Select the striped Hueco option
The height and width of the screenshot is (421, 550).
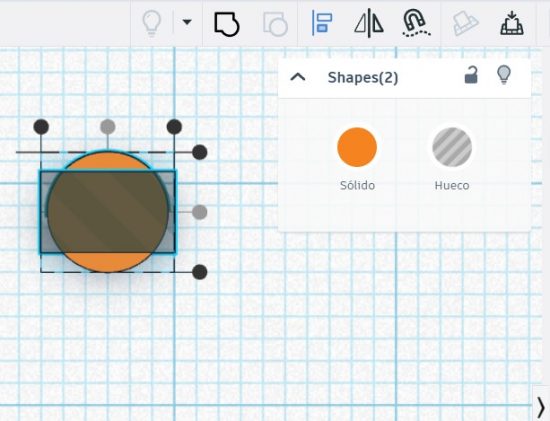[x=452, y=147]
